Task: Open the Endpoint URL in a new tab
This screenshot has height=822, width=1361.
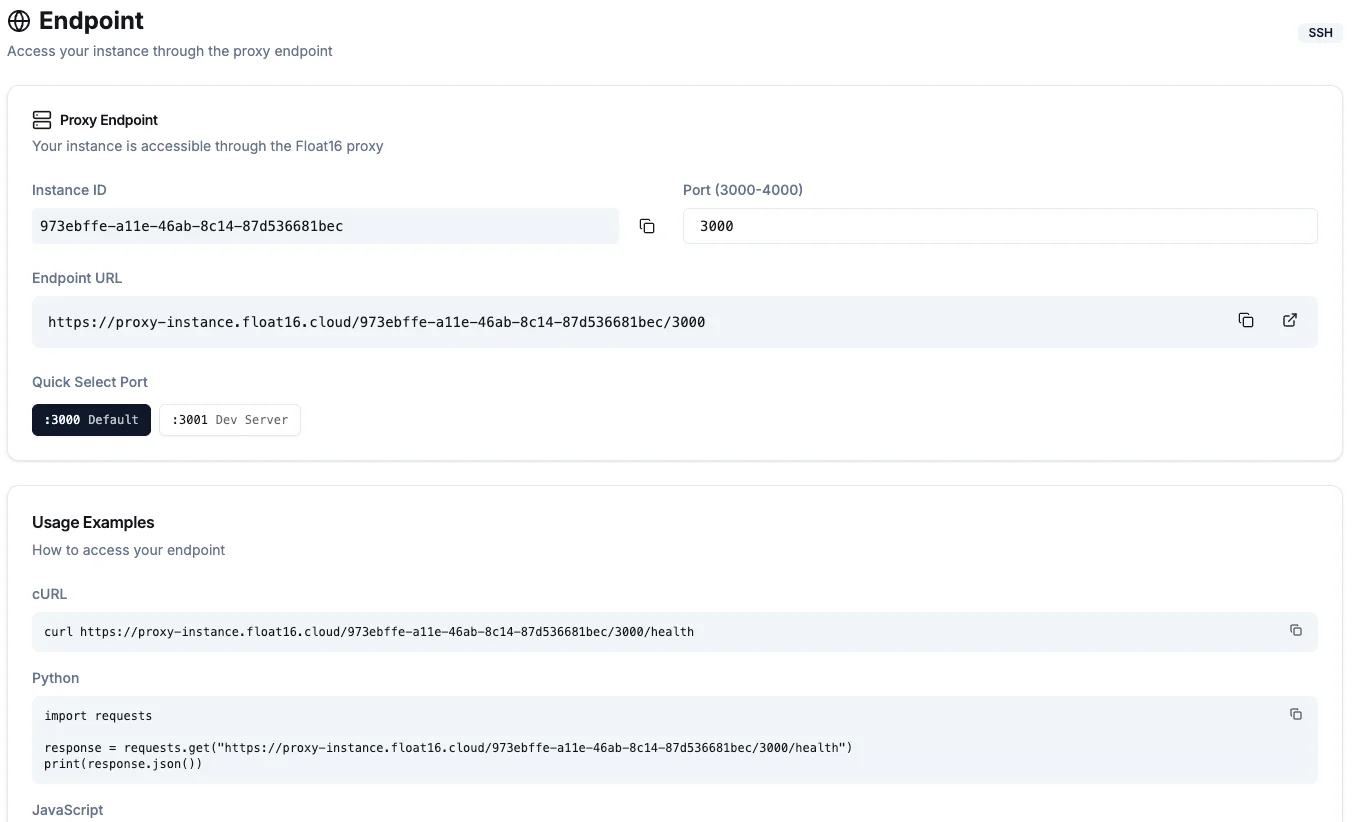Action: tap(1290, 321)
